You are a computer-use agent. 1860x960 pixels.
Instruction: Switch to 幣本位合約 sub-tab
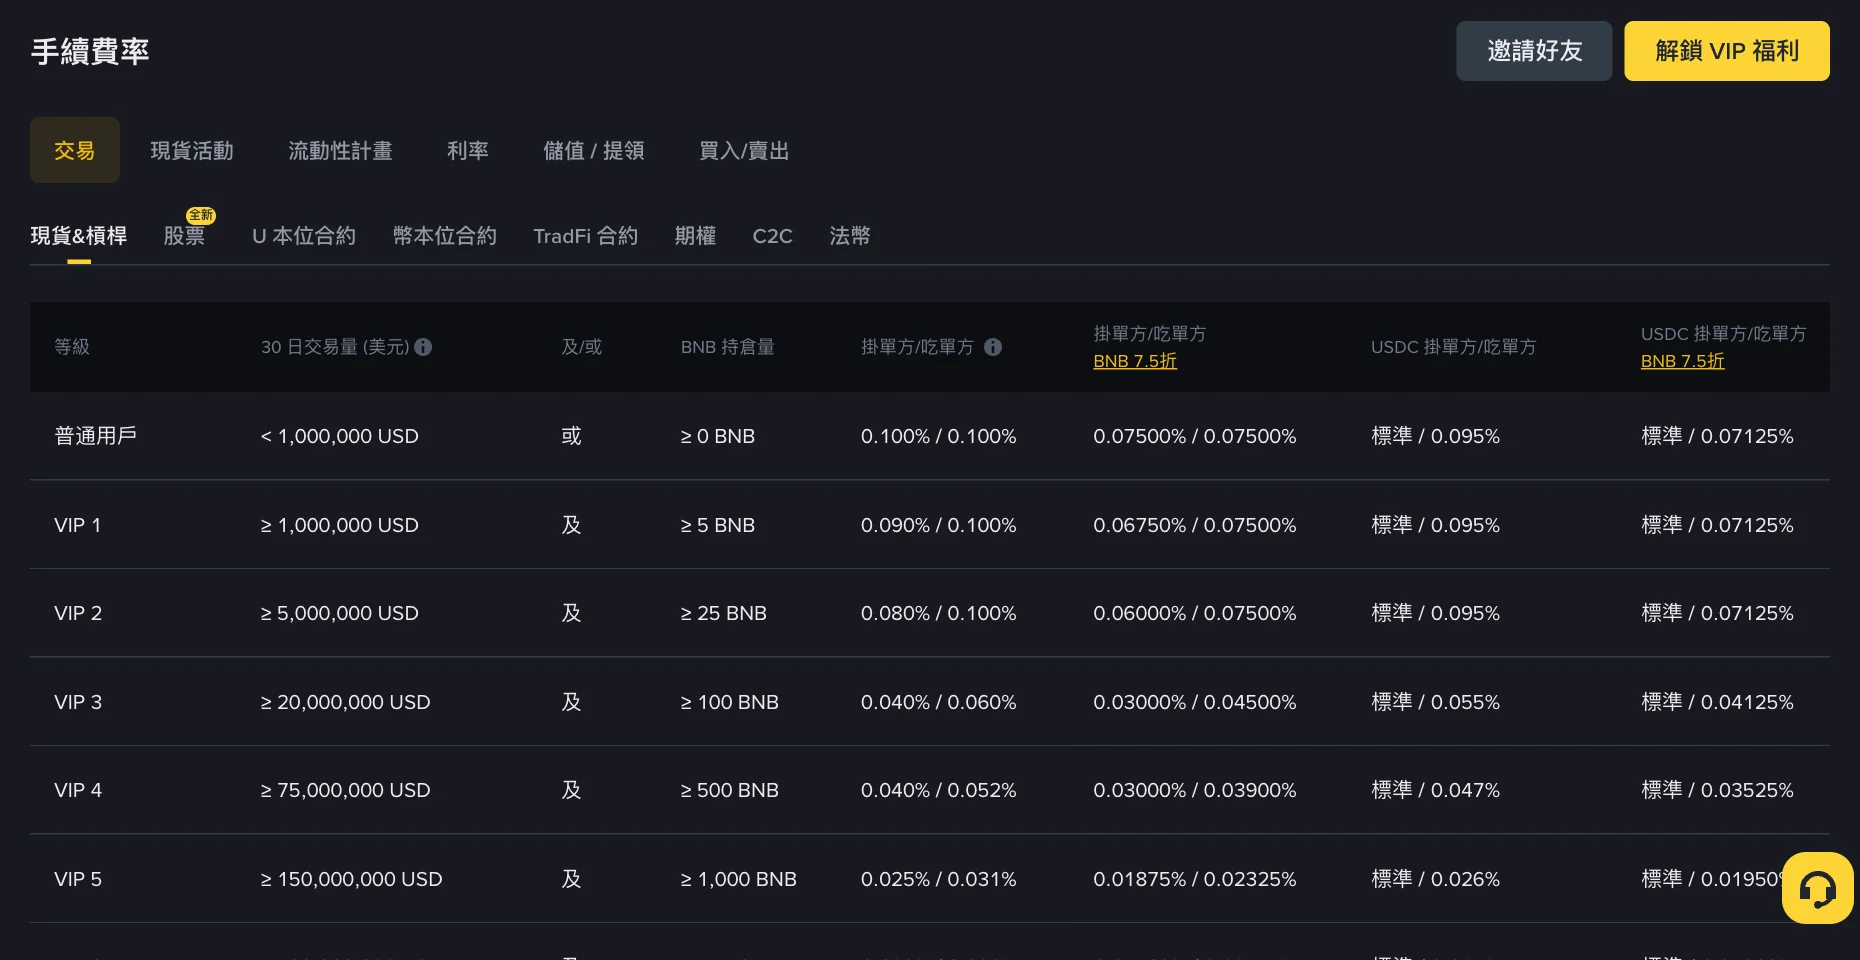tap(445, 236)
